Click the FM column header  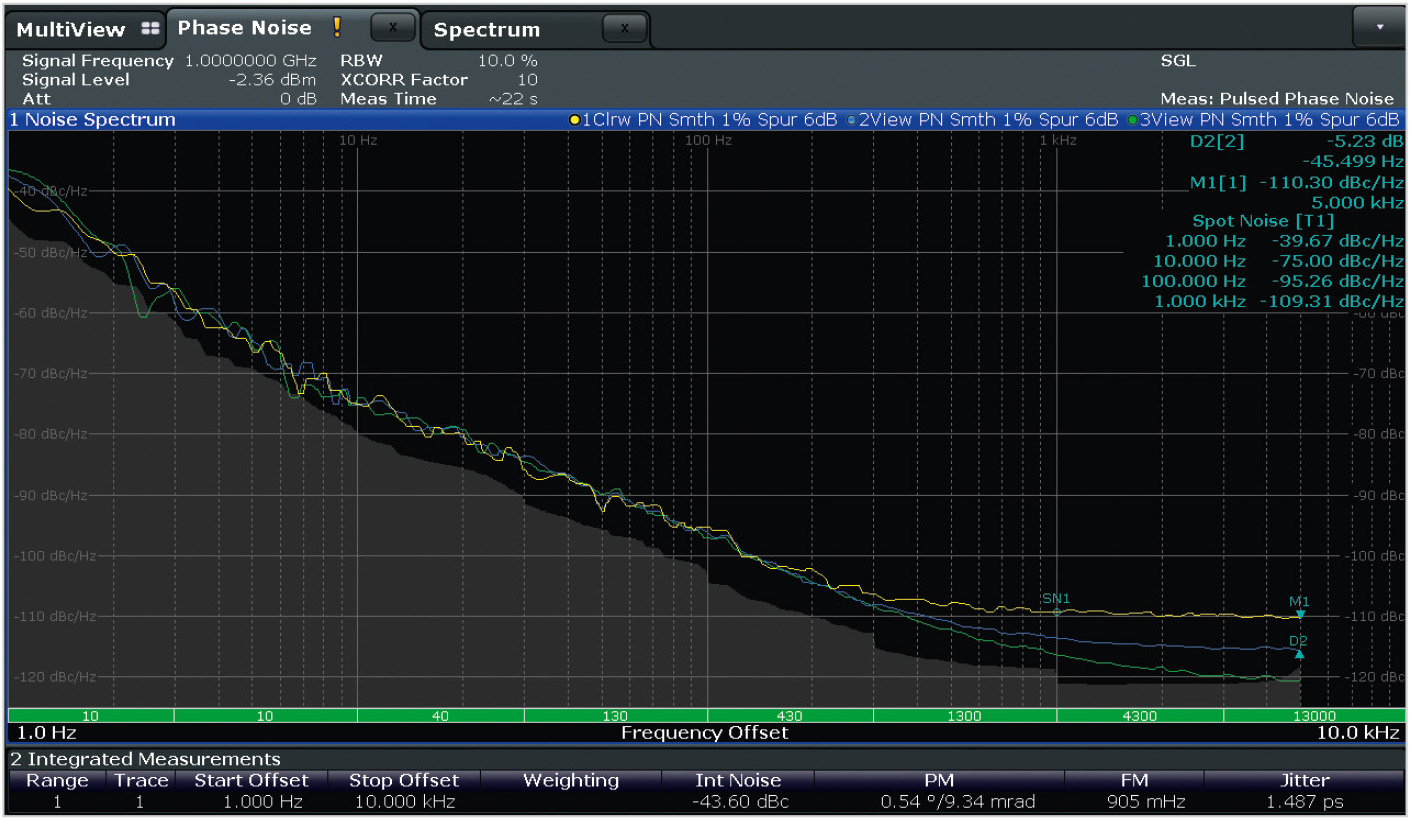pos(1135,781)
